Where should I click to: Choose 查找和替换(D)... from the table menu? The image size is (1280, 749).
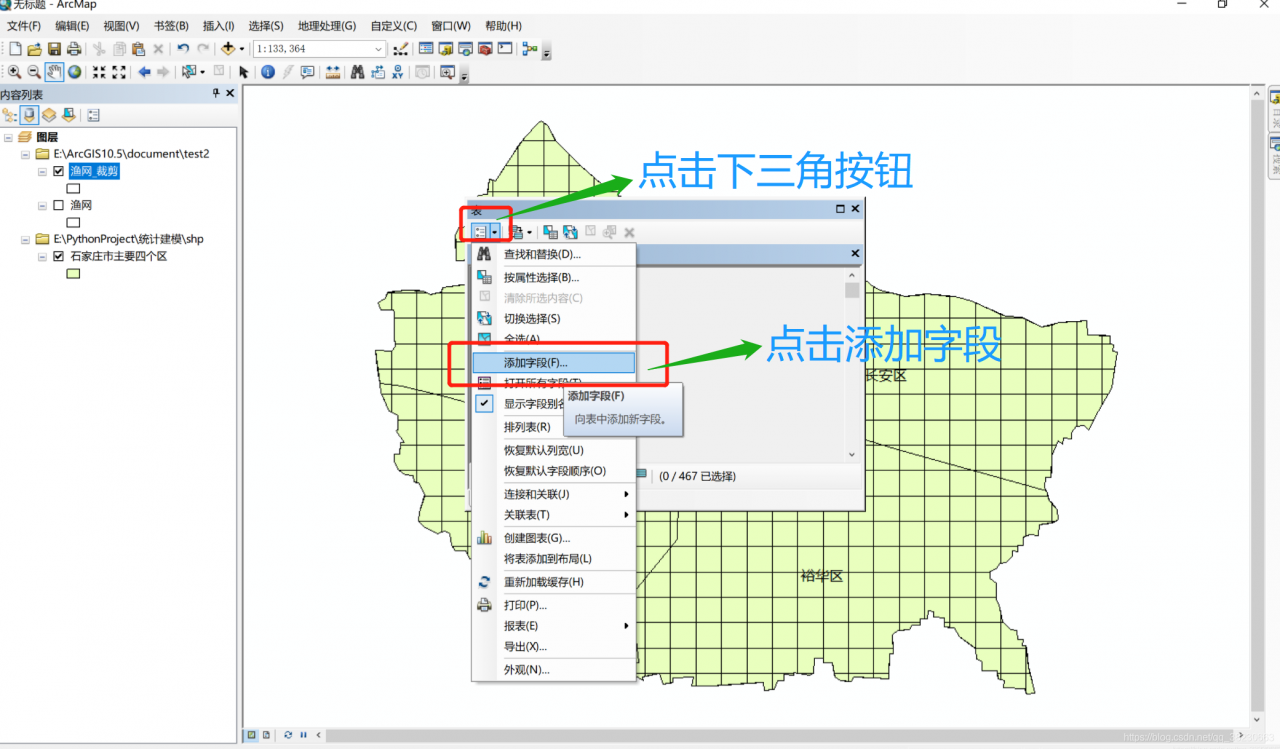coord(554,254)
